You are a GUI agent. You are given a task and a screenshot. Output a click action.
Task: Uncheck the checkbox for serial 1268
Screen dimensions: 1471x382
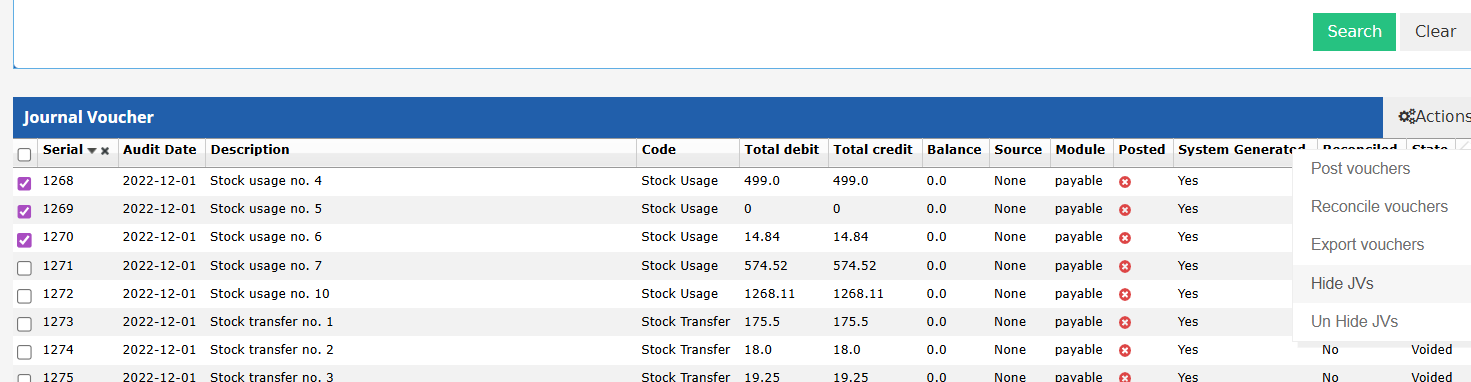(25, 183)
